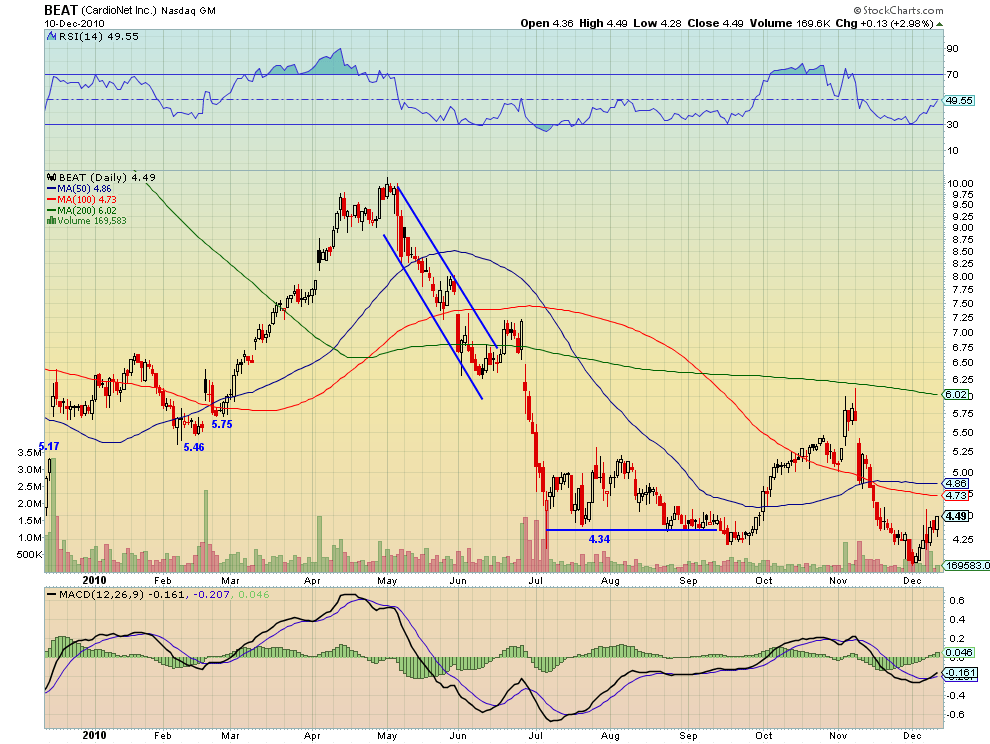Click the green up-arrow change indicator
This screenshot has height=744, width=990.
click(940, 24)
